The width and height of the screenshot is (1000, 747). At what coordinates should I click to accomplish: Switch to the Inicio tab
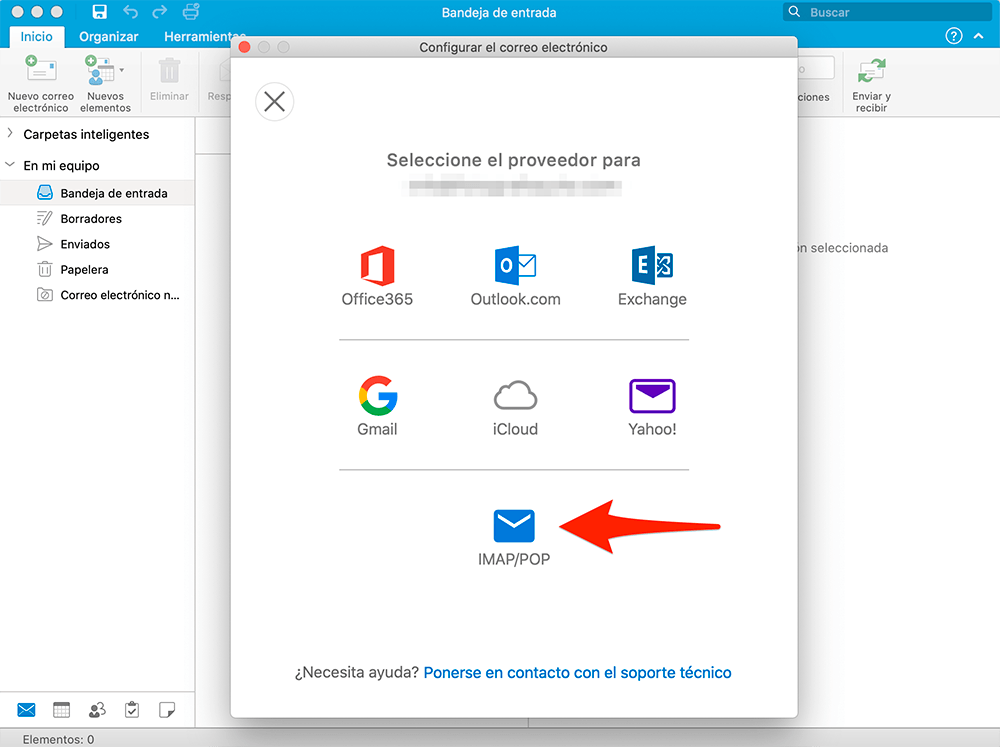pos(36,36)
